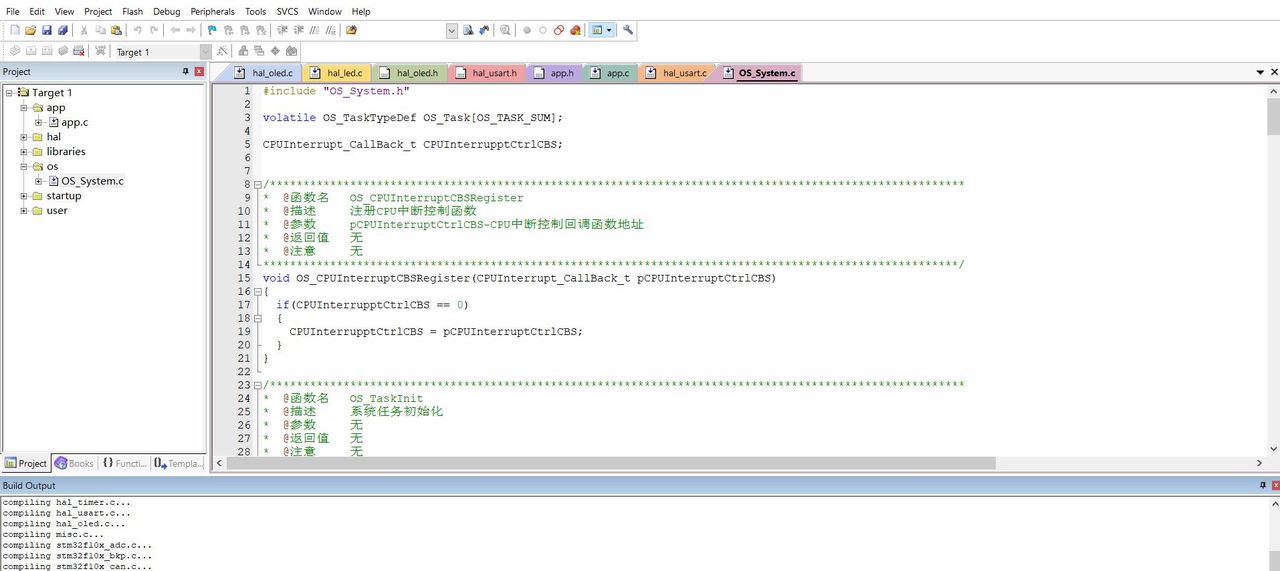Pin the Project panel
The height and width of the screenshot is (571, 1280).
(185, 72)
